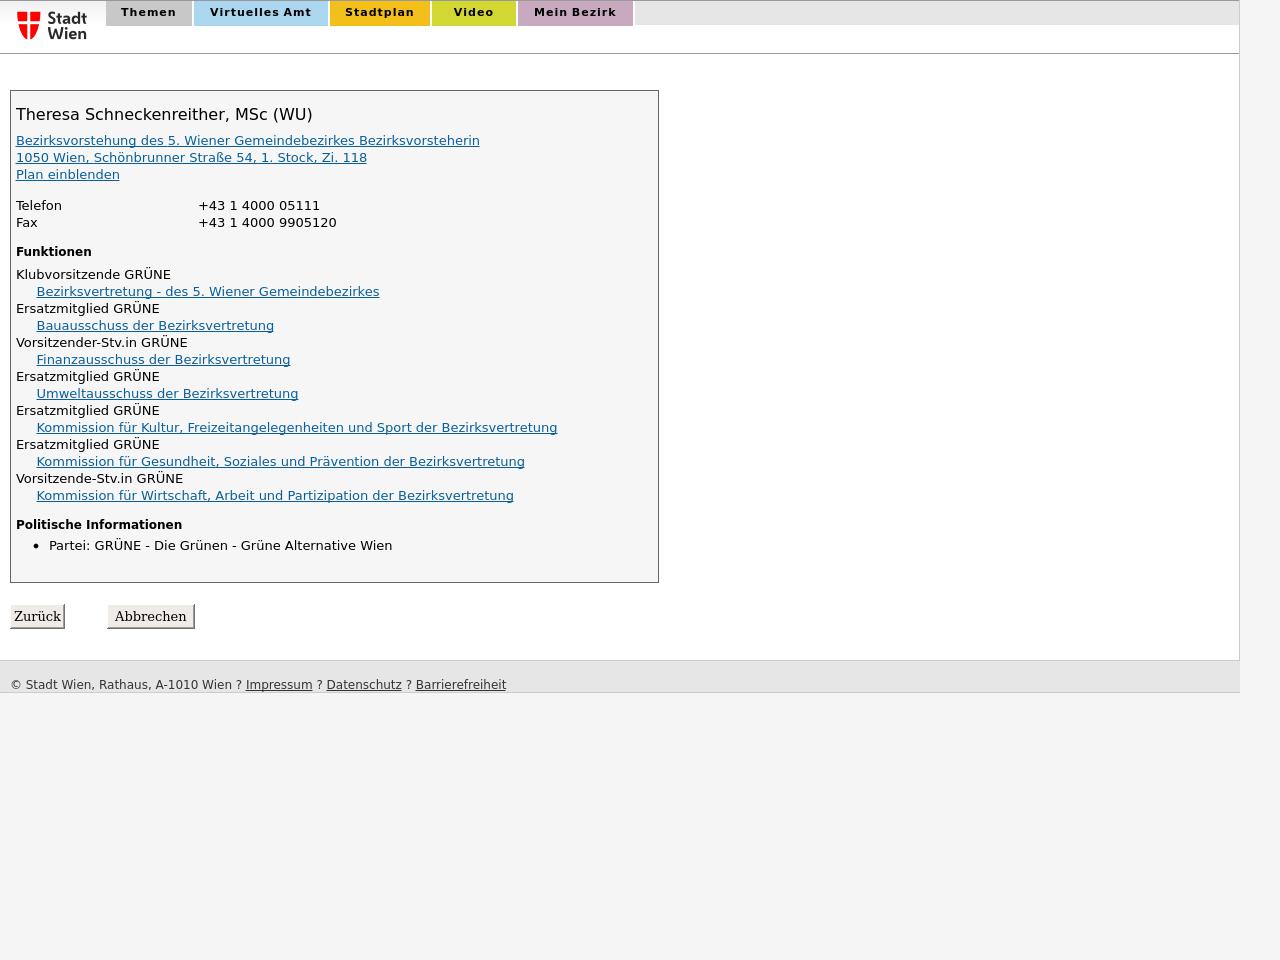Screen dimensions: 1280x960
Task: Open the Datenschutz footer link
Action: click(x=364, y=685)
